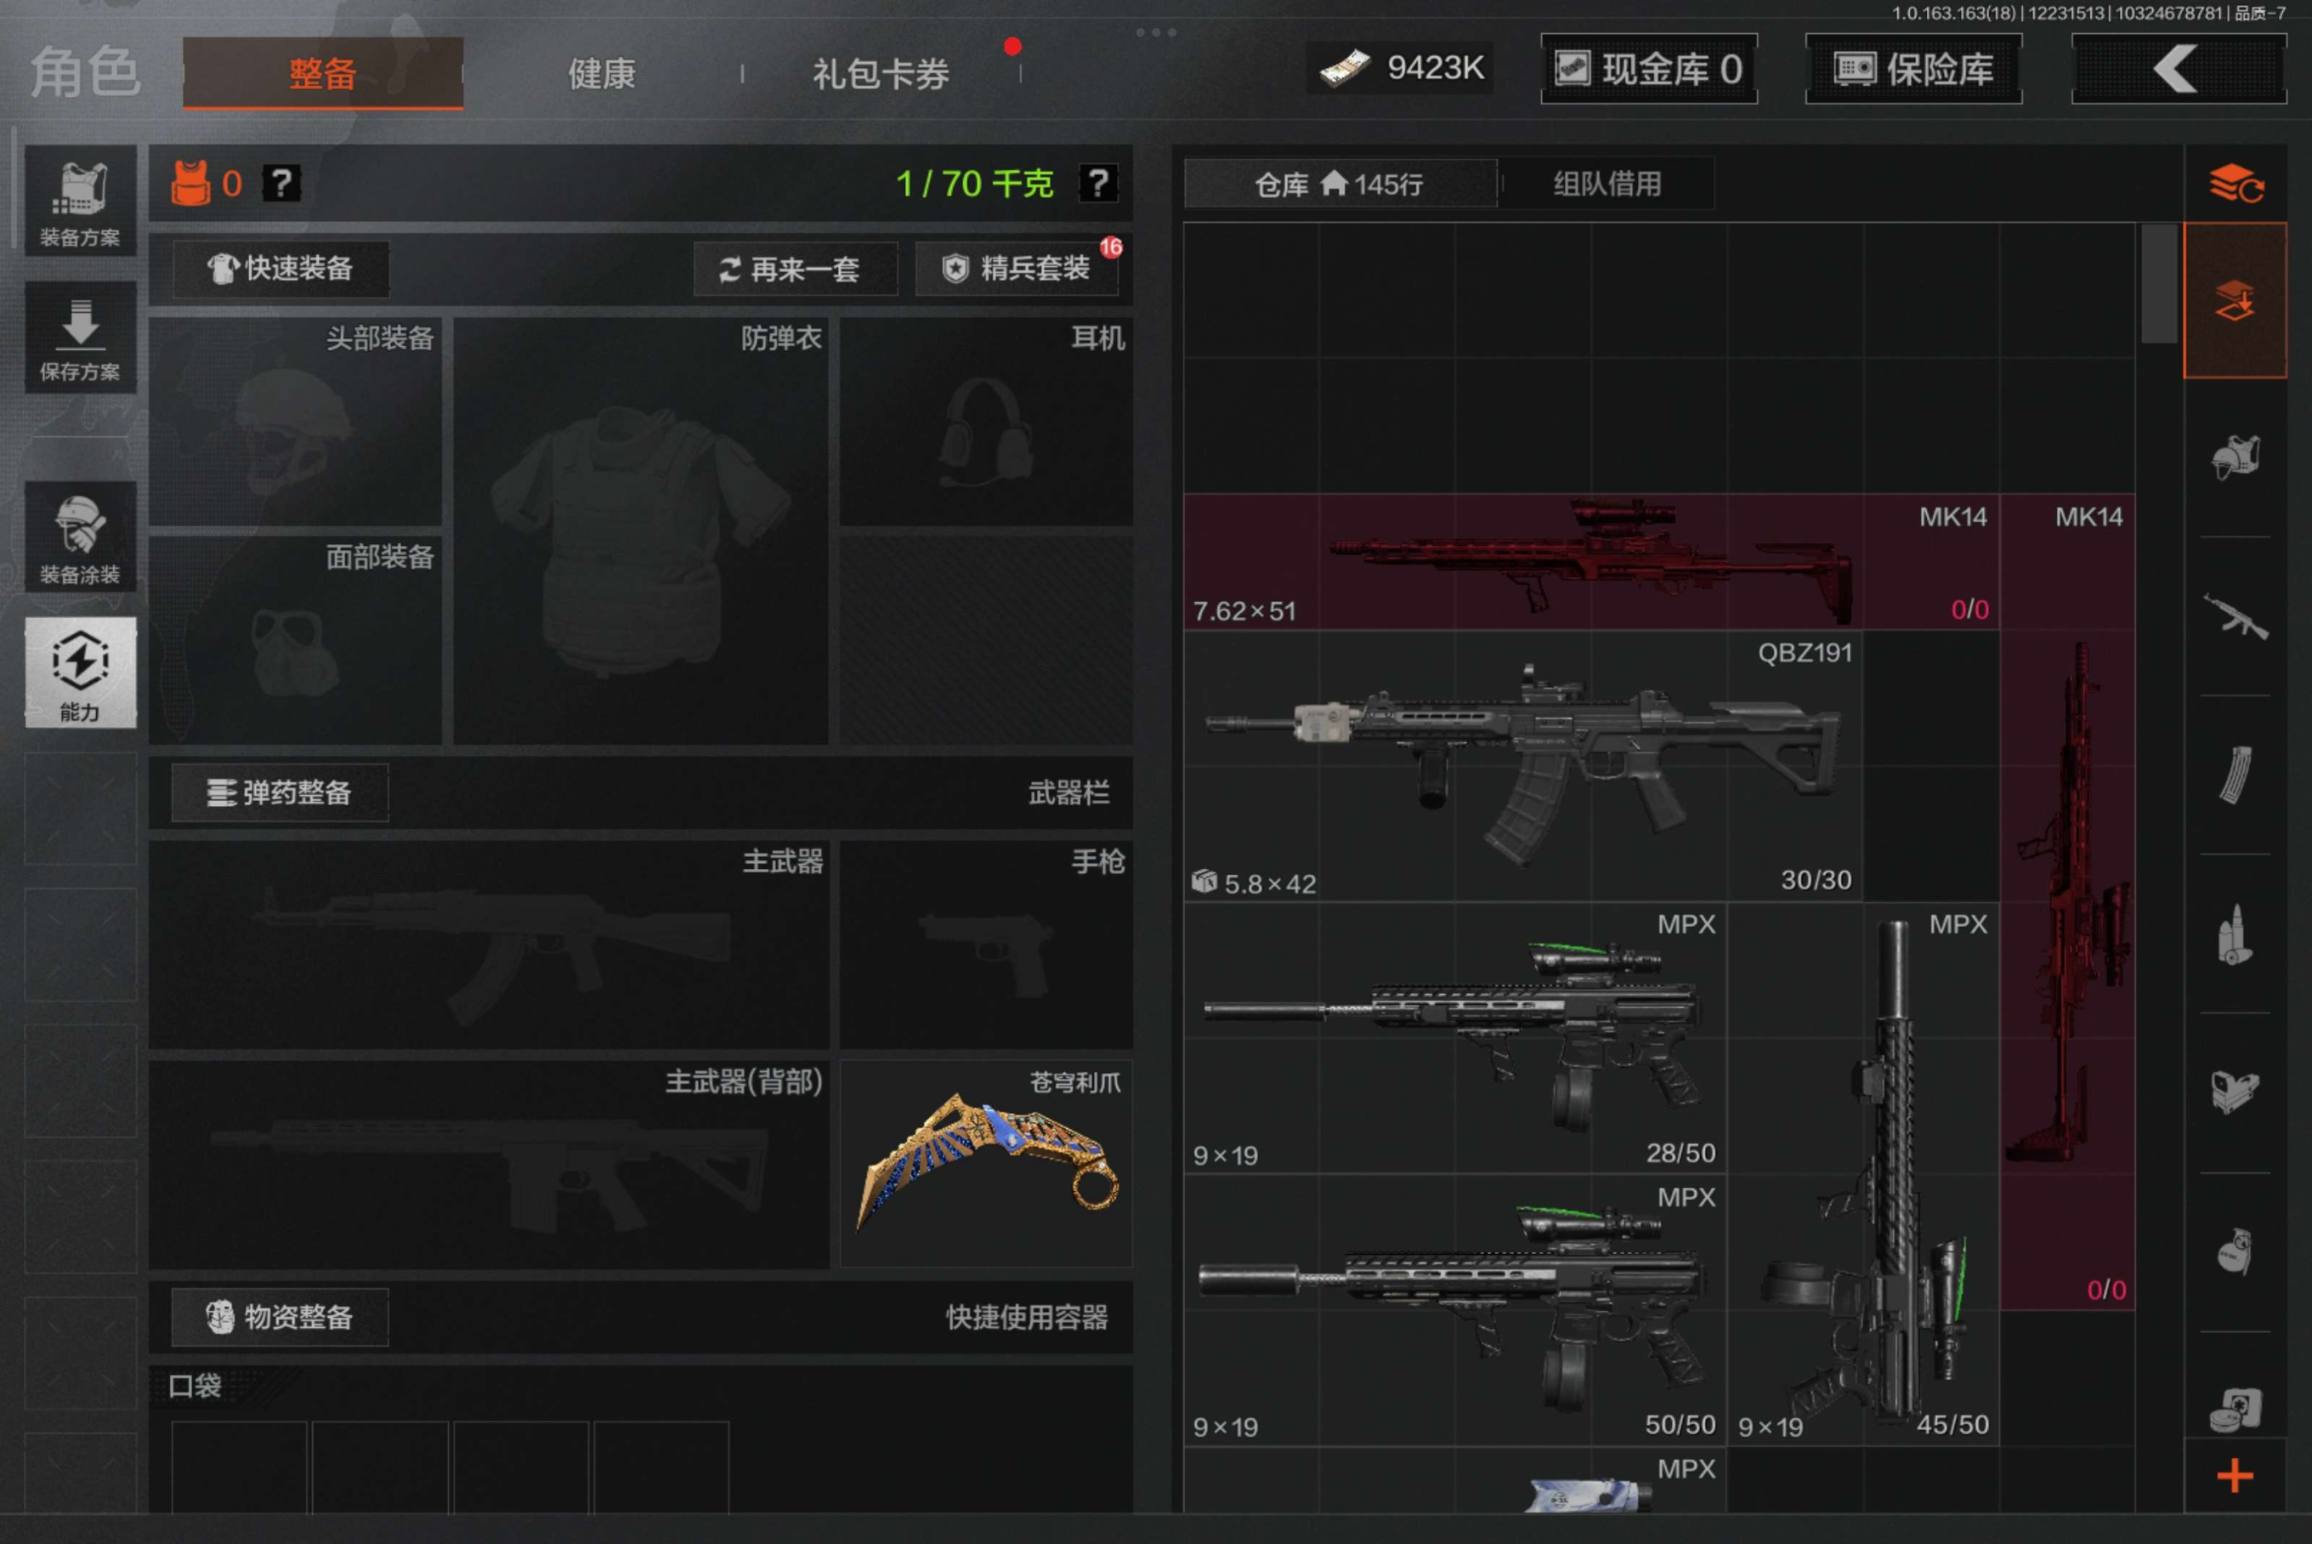The image size is (2312, 1544).
Task: Open the 保险库 vault button
Action: click(1913, 69)
